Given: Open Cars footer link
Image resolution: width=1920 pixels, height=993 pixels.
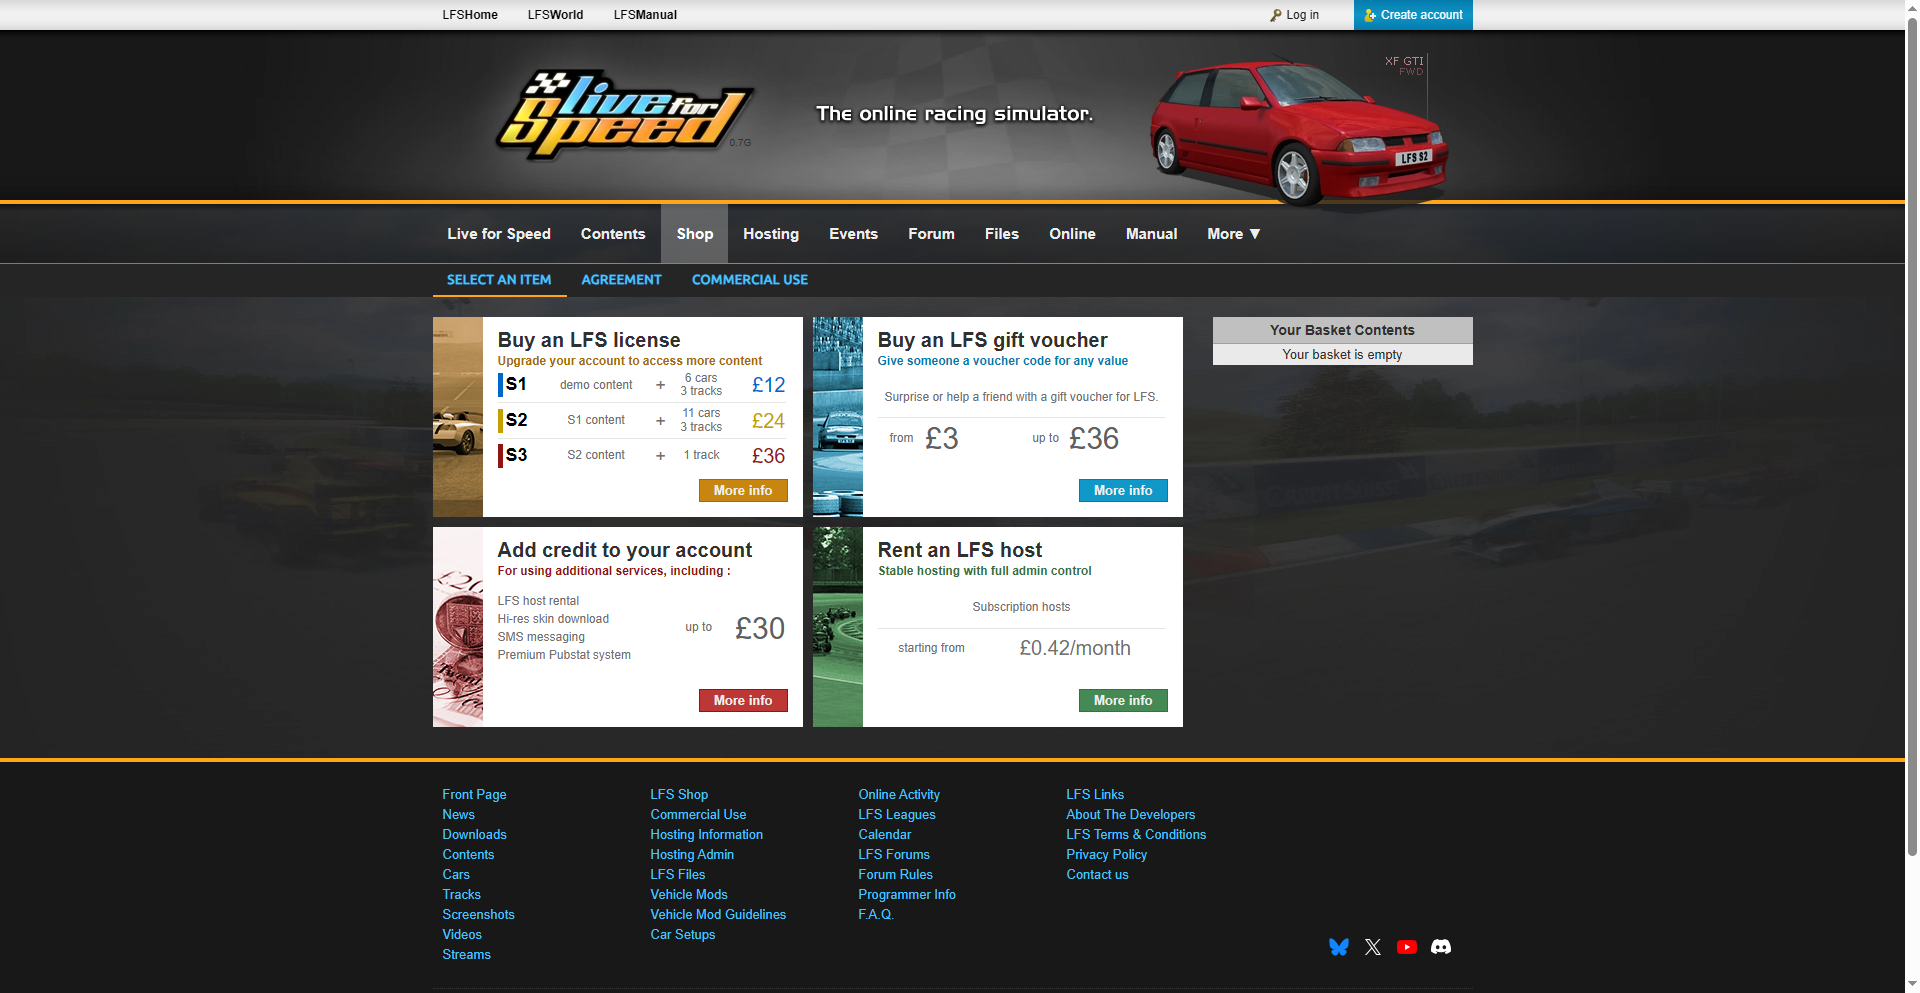Looking at the screenshot, I should [456, 875].
